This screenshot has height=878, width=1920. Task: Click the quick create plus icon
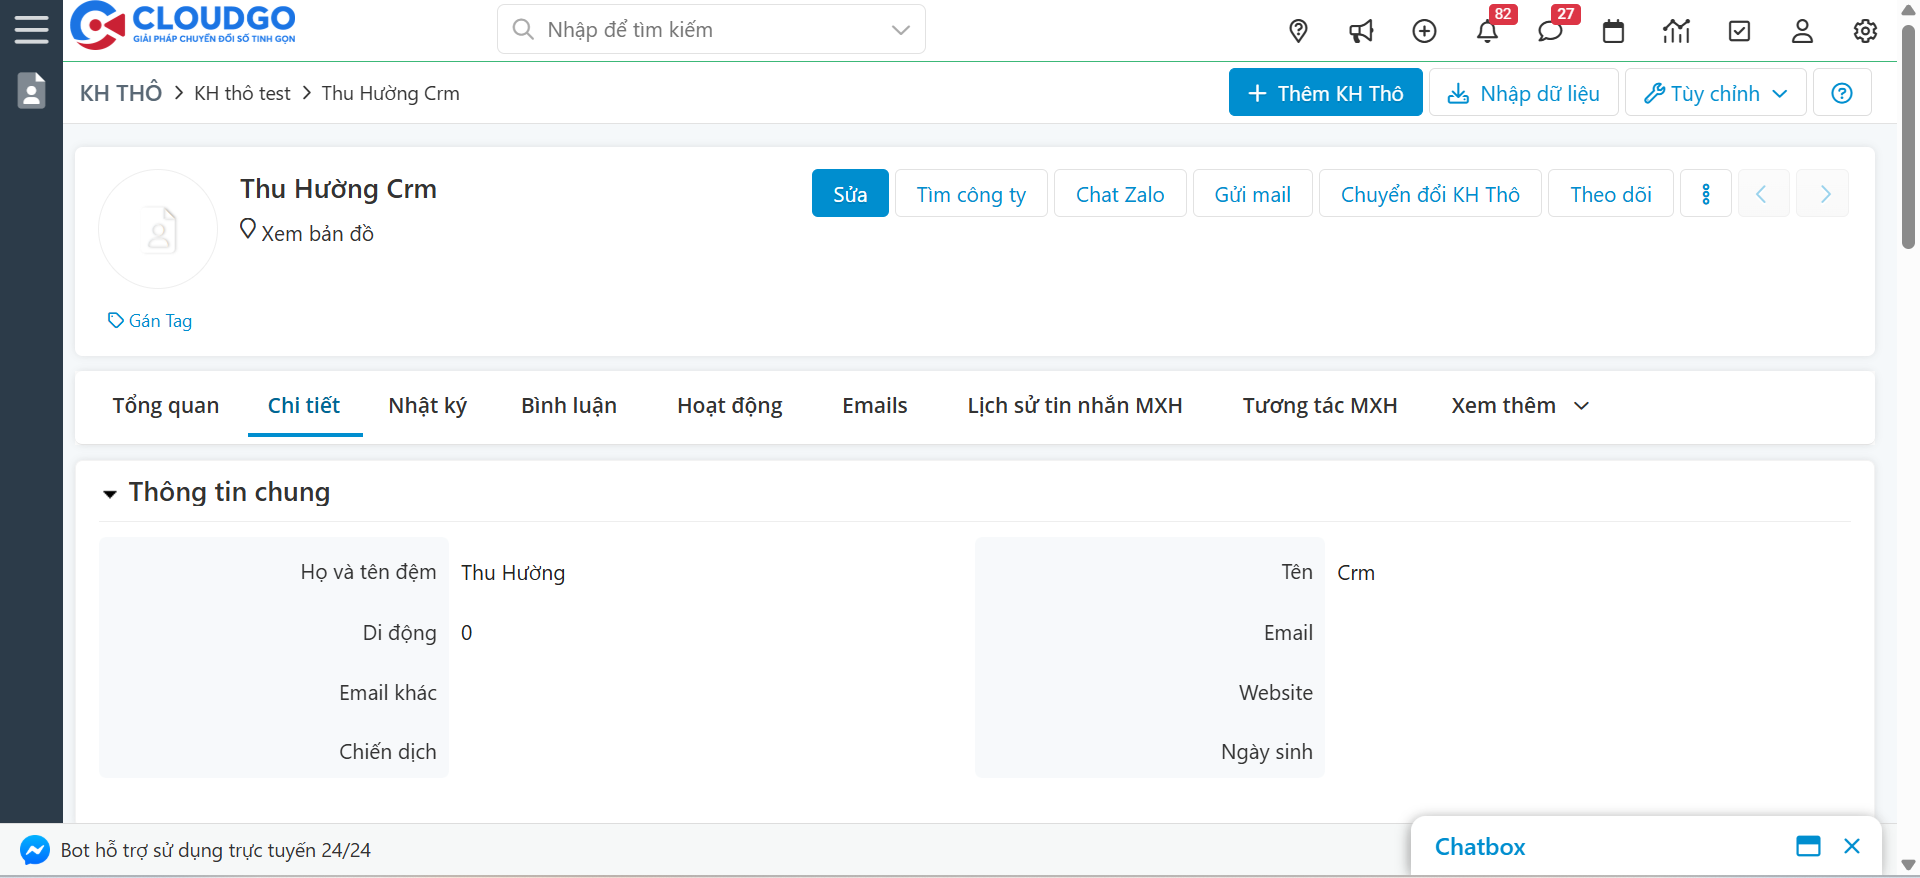pyautogui.click(x=1424, y=31)
